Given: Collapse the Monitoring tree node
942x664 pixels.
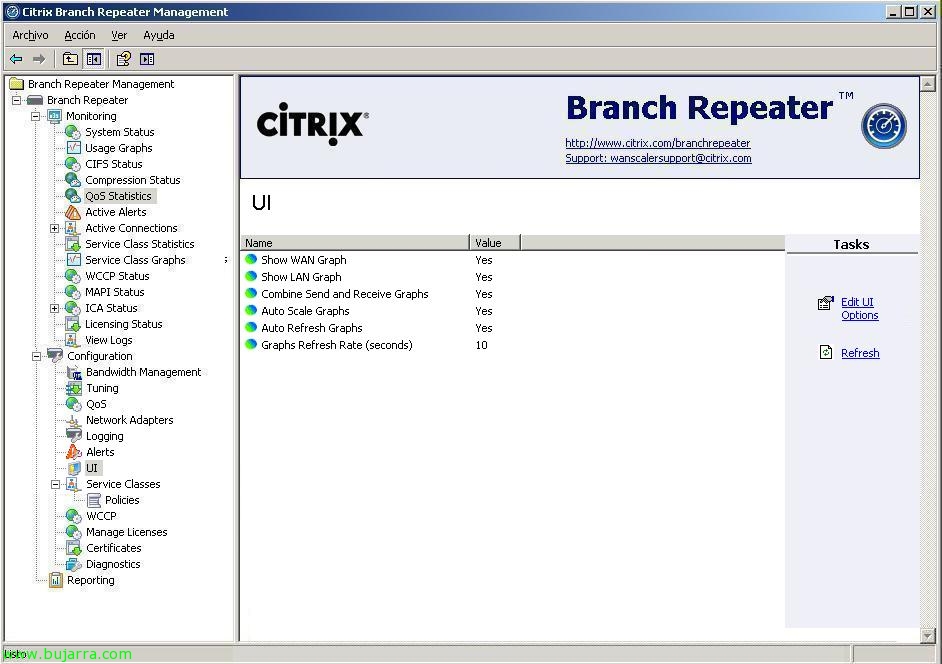Looking at the screenshot, I should coord(36,116).
